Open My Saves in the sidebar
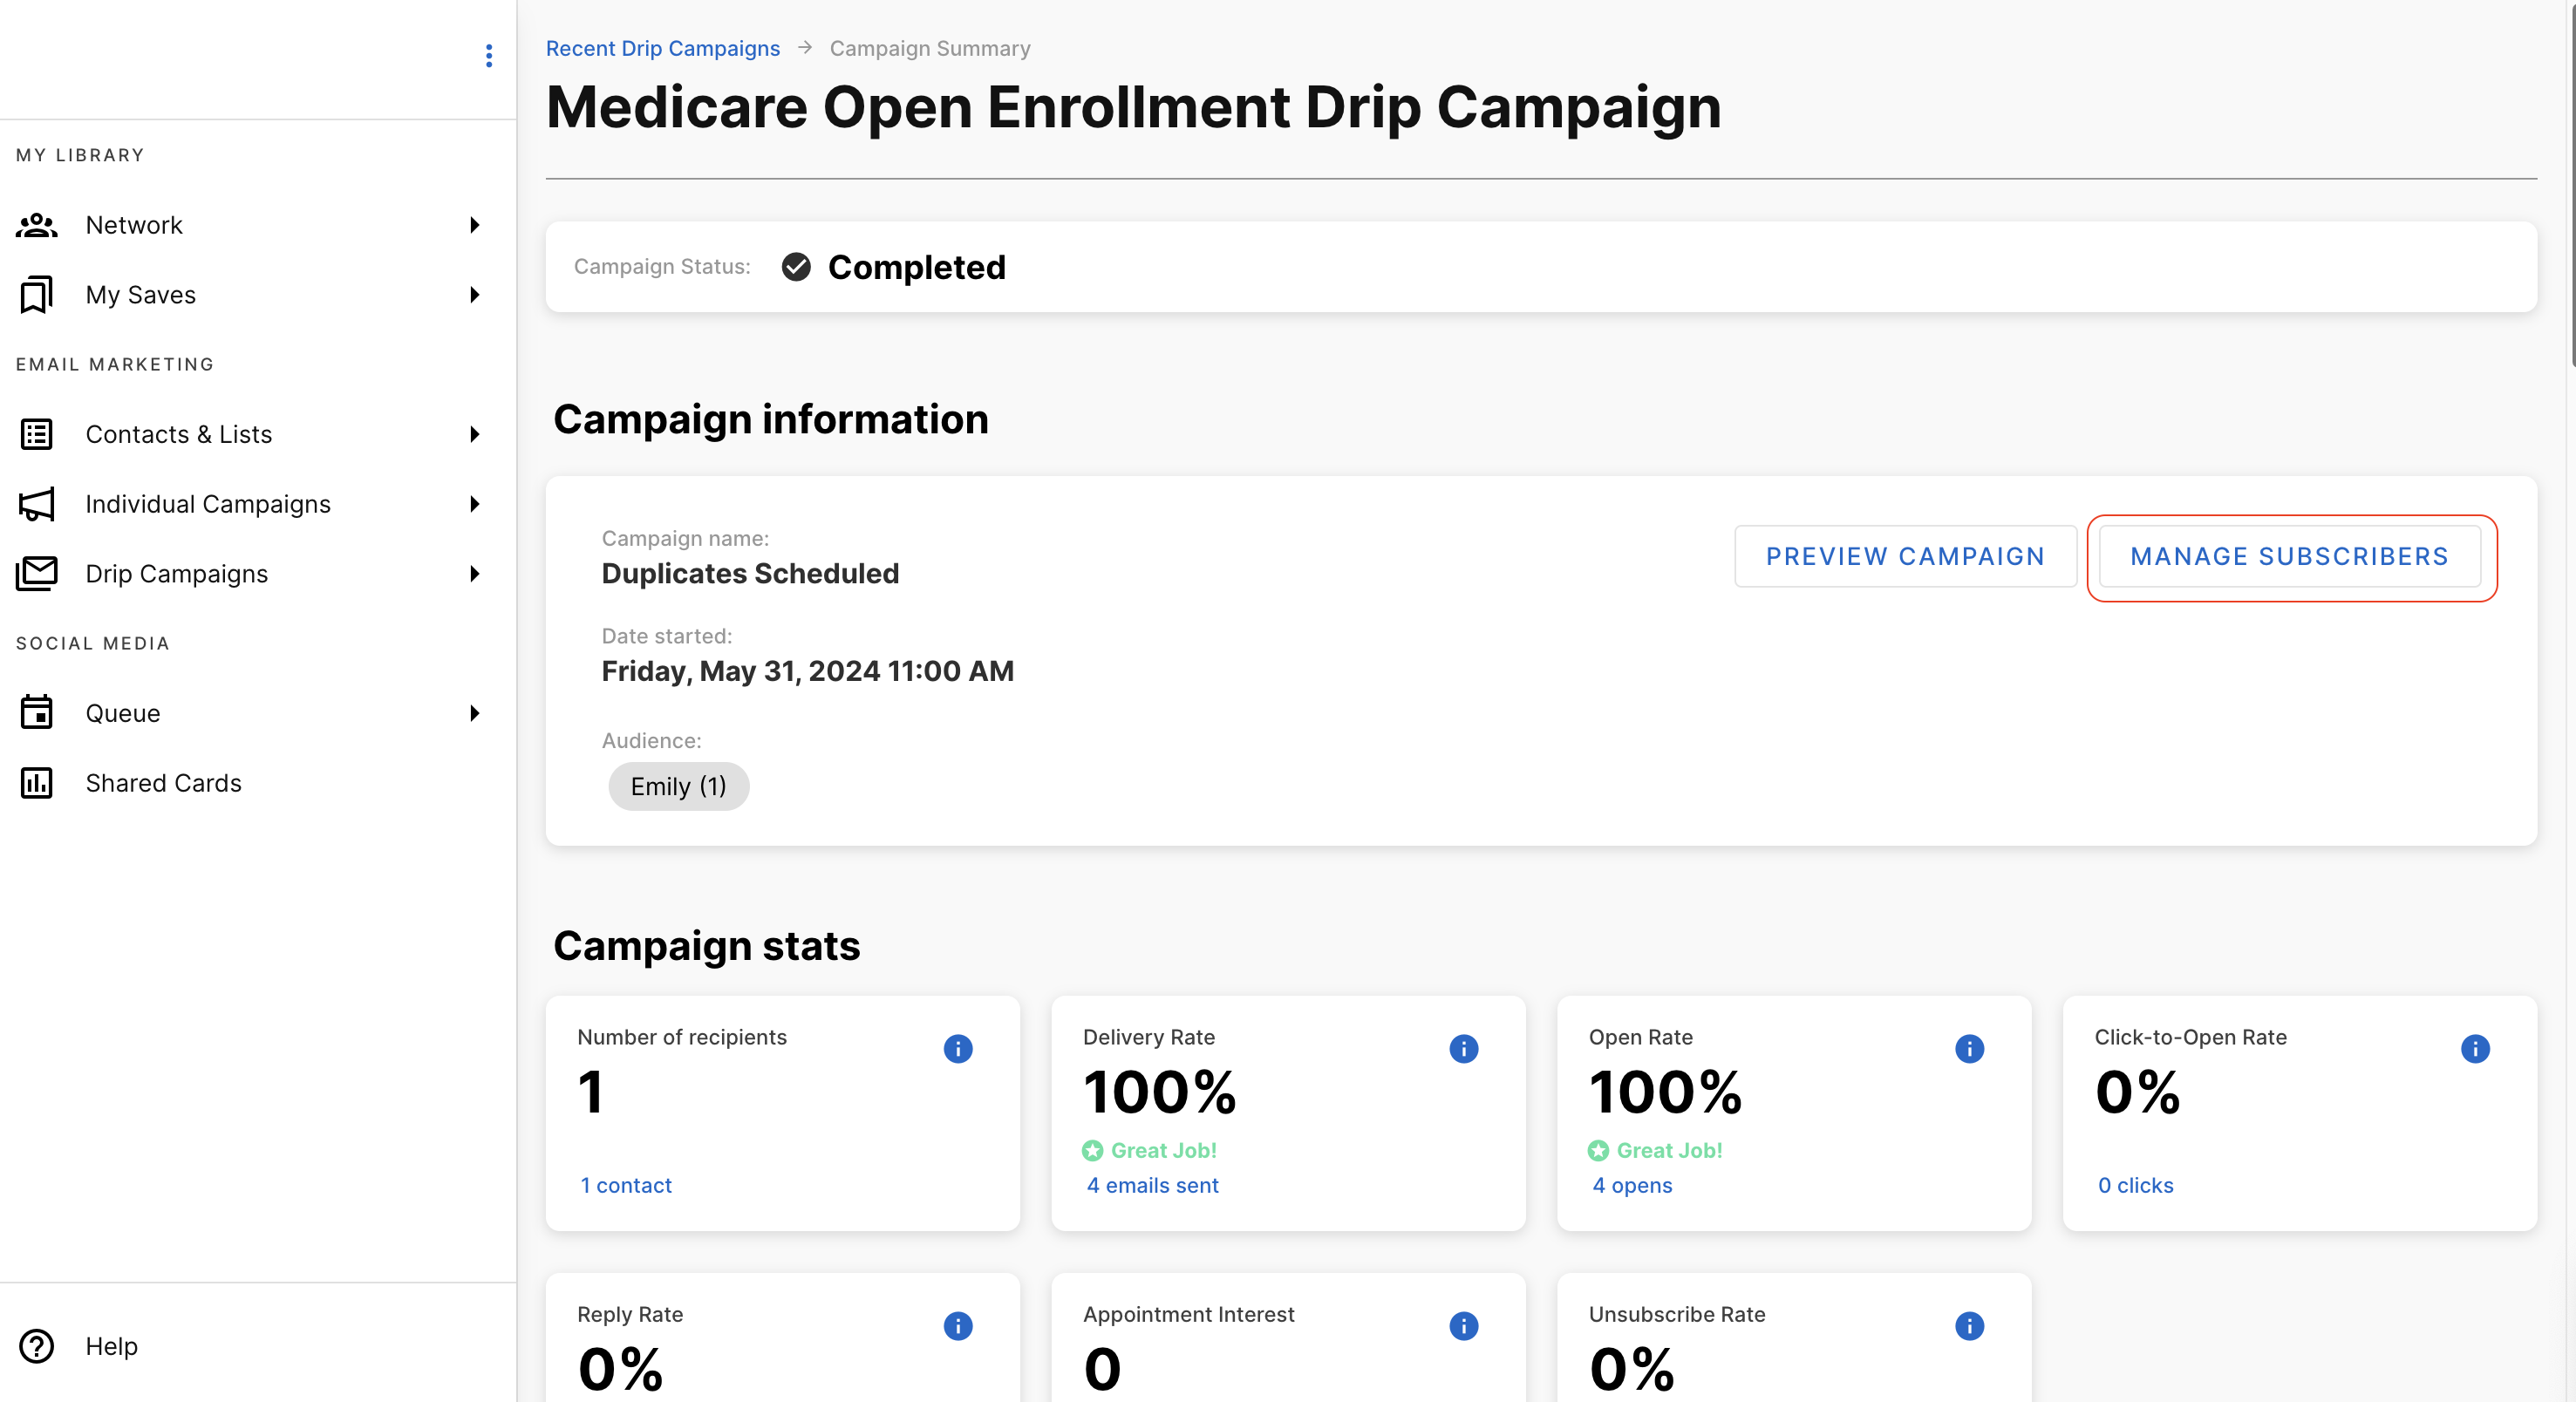Screen dimensions: 2576x1402 coord(258,295)
